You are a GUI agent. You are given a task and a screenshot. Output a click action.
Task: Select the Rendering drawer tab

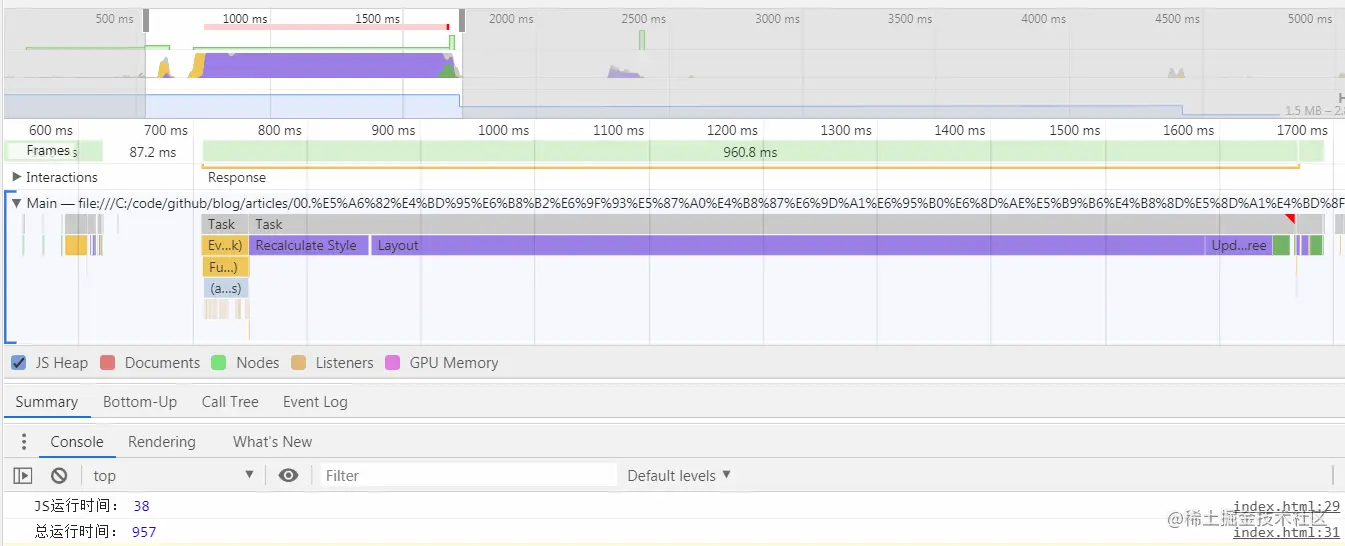coord(162,442)
